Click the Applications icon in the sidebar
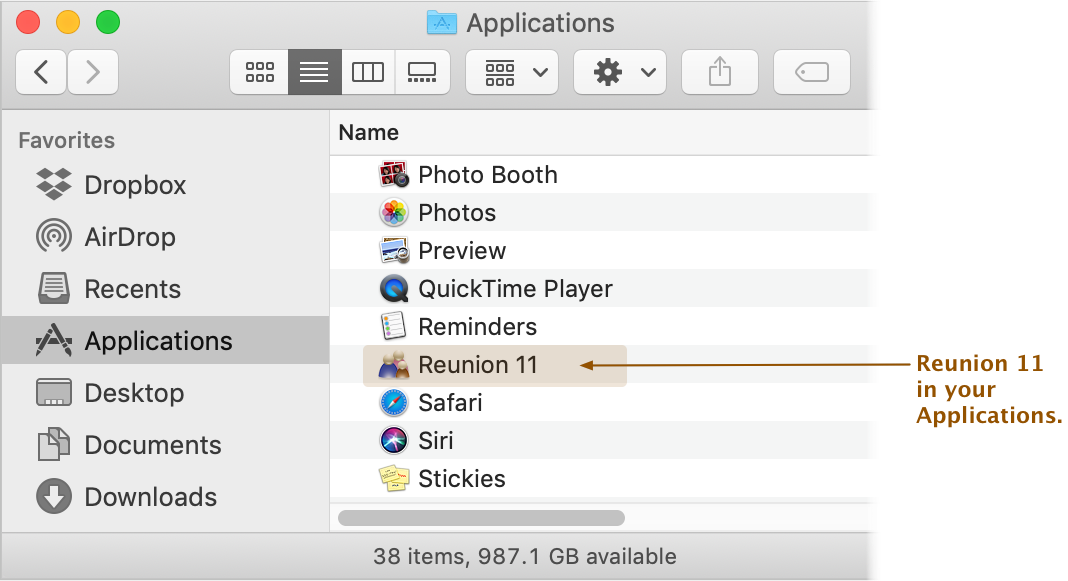The height and width of the screenshot is (581, 1068). point(54,340)
